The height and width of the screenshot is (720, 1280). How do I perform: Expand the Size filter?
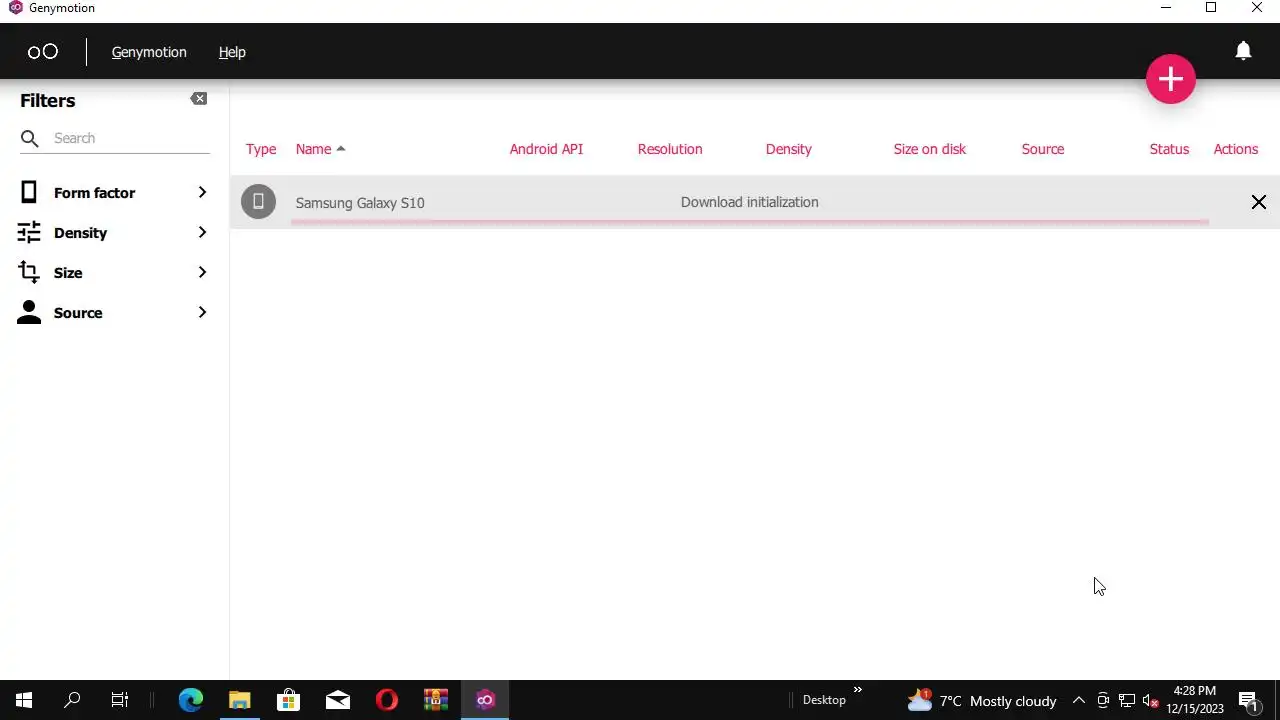[x=202, y=272]
